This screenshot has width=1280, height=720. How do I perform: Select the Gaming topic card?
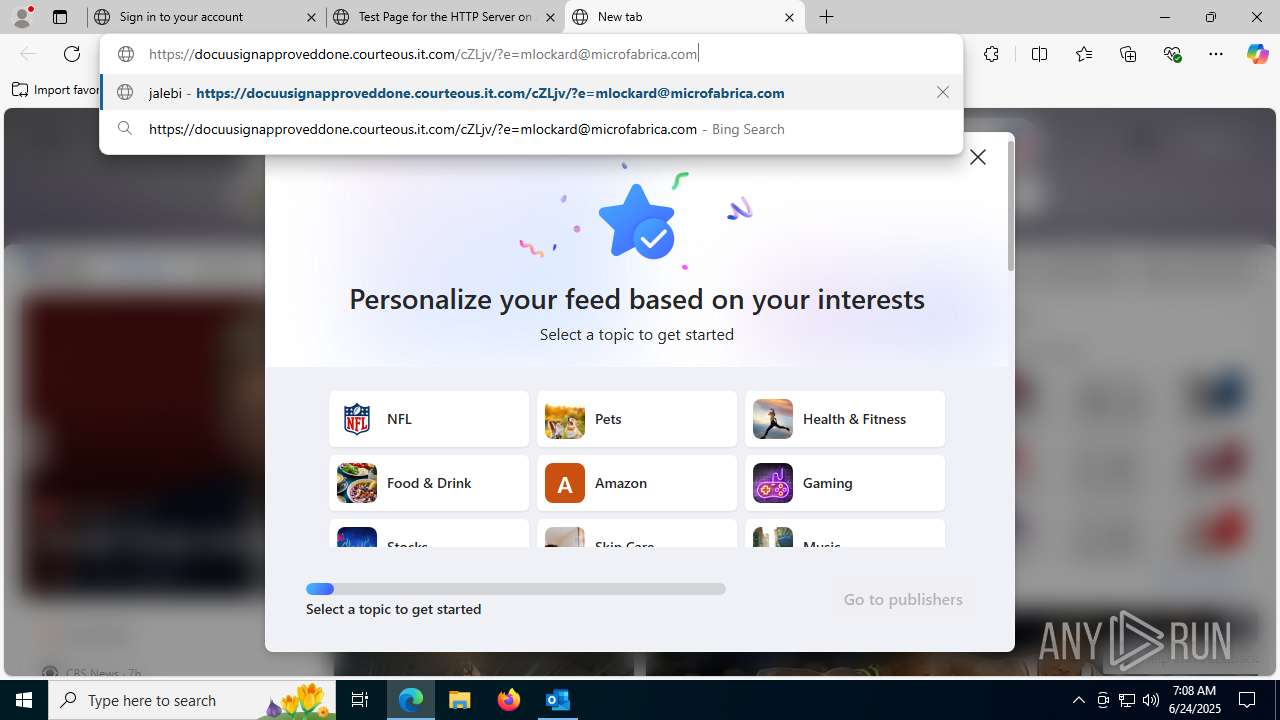(x=845, y=483)
